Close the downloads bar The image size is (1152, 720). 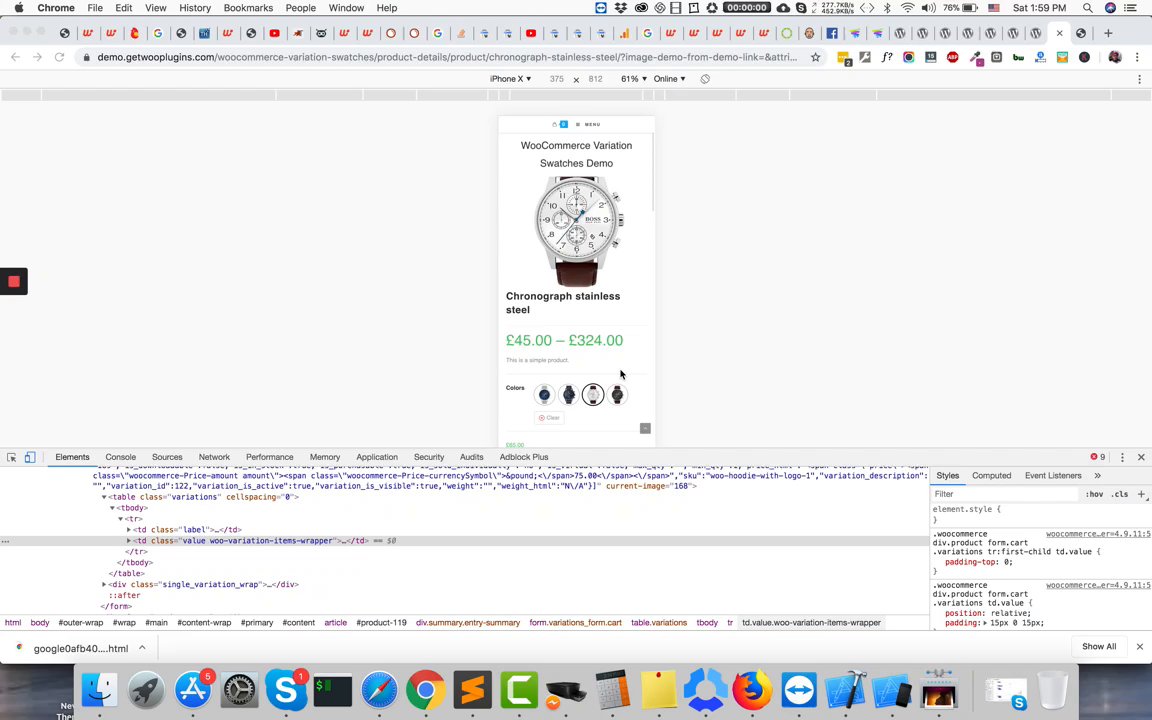[x=1140, y=647]
